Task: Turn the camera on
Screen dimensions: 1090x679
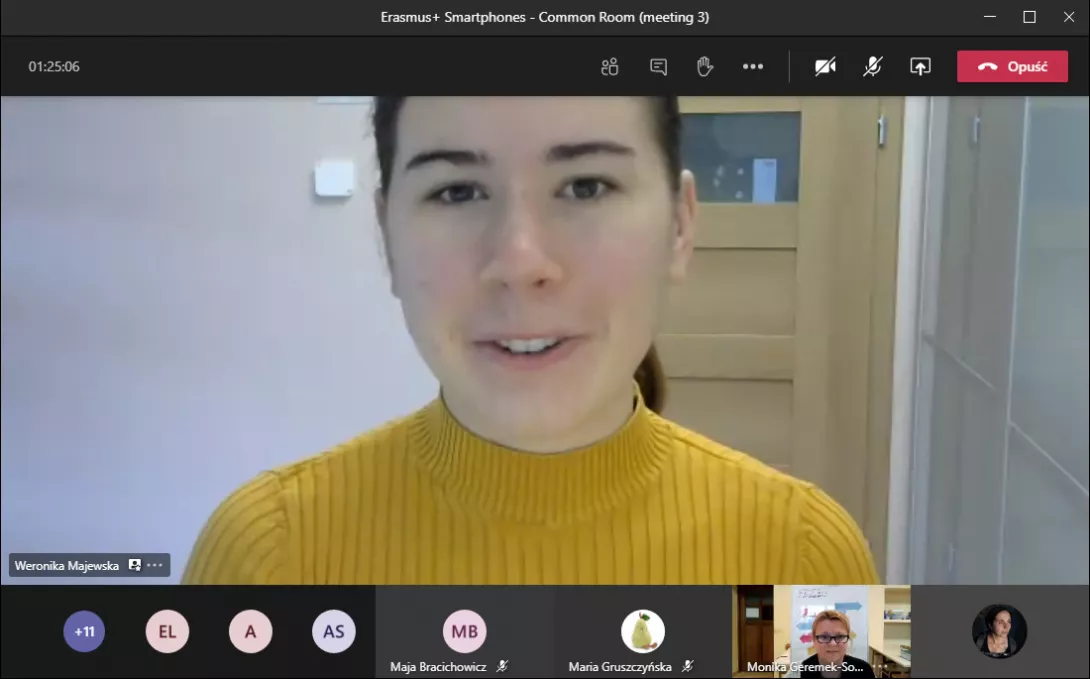Action: (x=825, y=67)
